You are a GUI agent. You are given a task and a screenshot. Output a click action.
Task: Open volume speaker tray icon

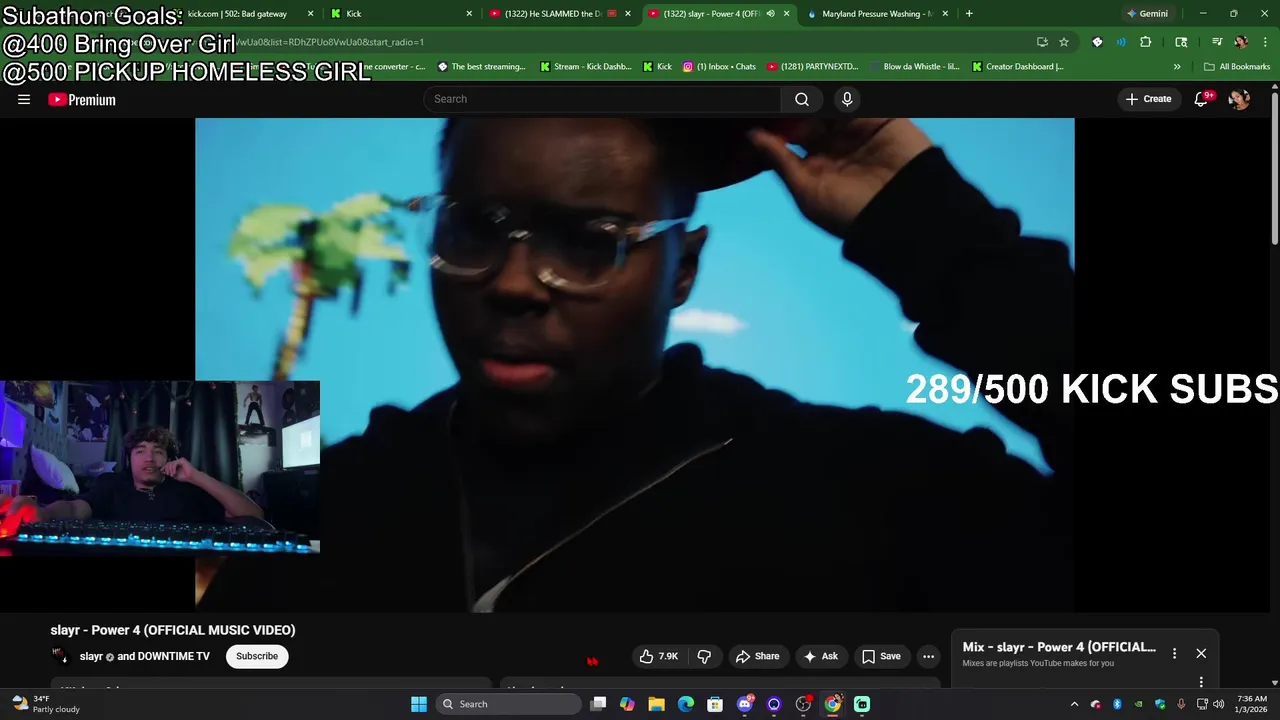pos(1218,704)
